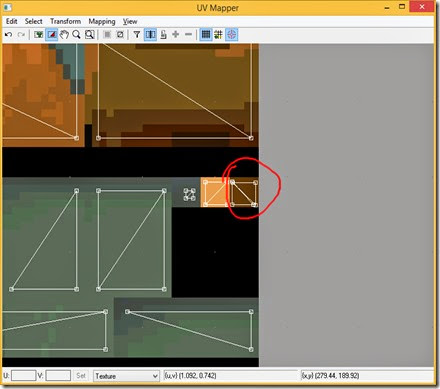Click the minus icon in toolbar
The image size is (440, 389).
point(188,34)
